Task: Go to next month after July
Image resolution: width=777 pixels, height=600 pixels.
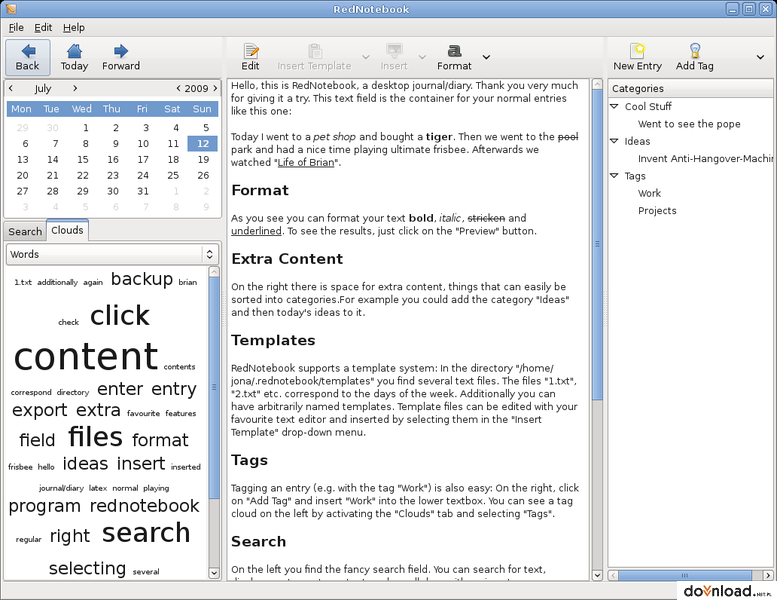Action: tap(75, 88)
